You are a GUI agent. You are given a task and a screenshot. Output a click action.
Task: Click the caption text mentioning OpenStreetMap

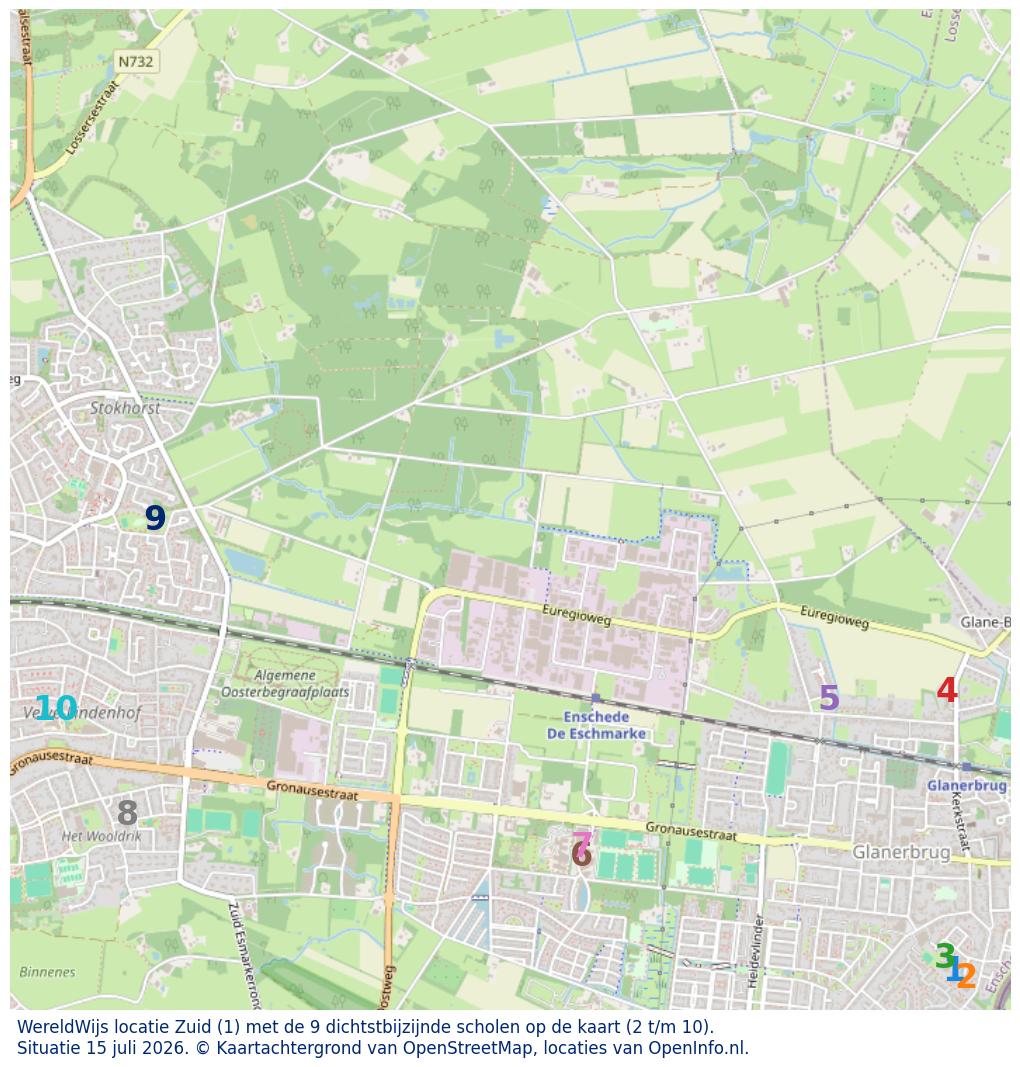382,1048
